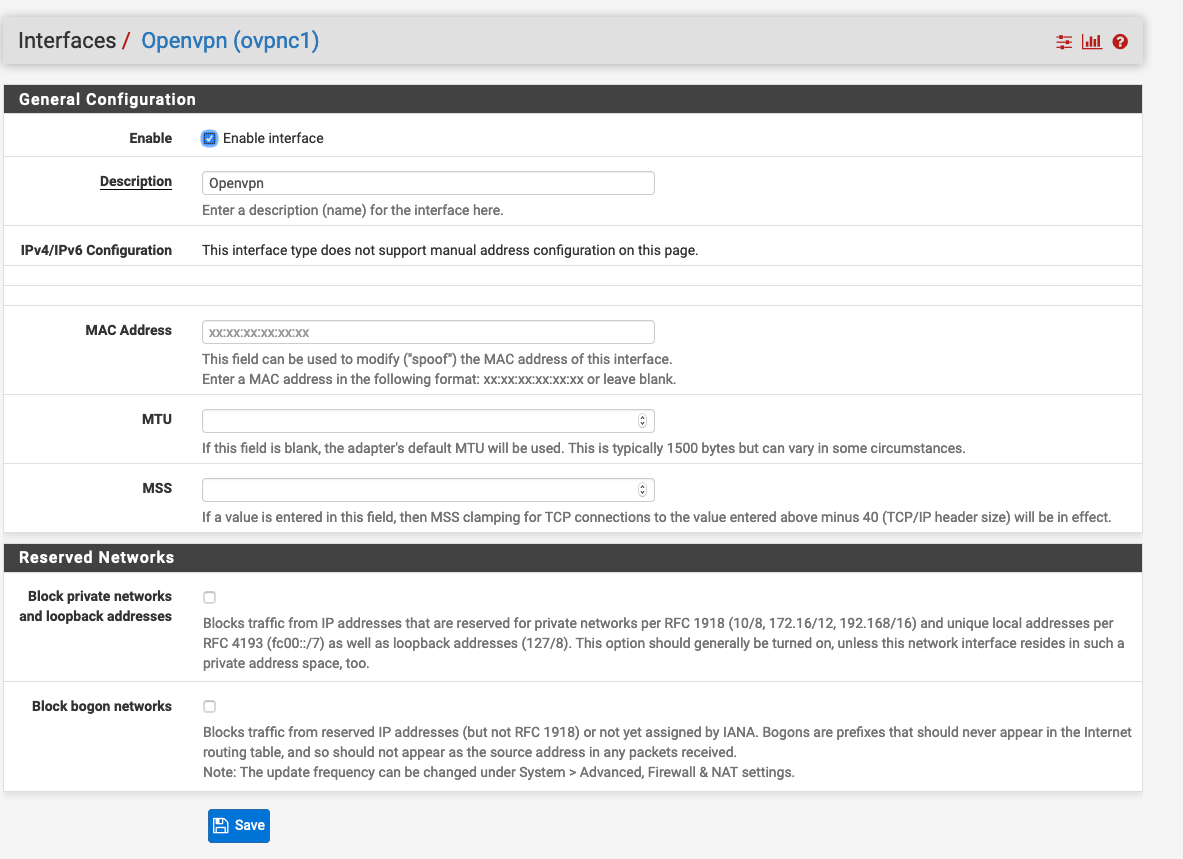Image resolution: width=1183 pixels, height=859 pixels.
Task: Click the MSS number field
Action: [428, 490]
